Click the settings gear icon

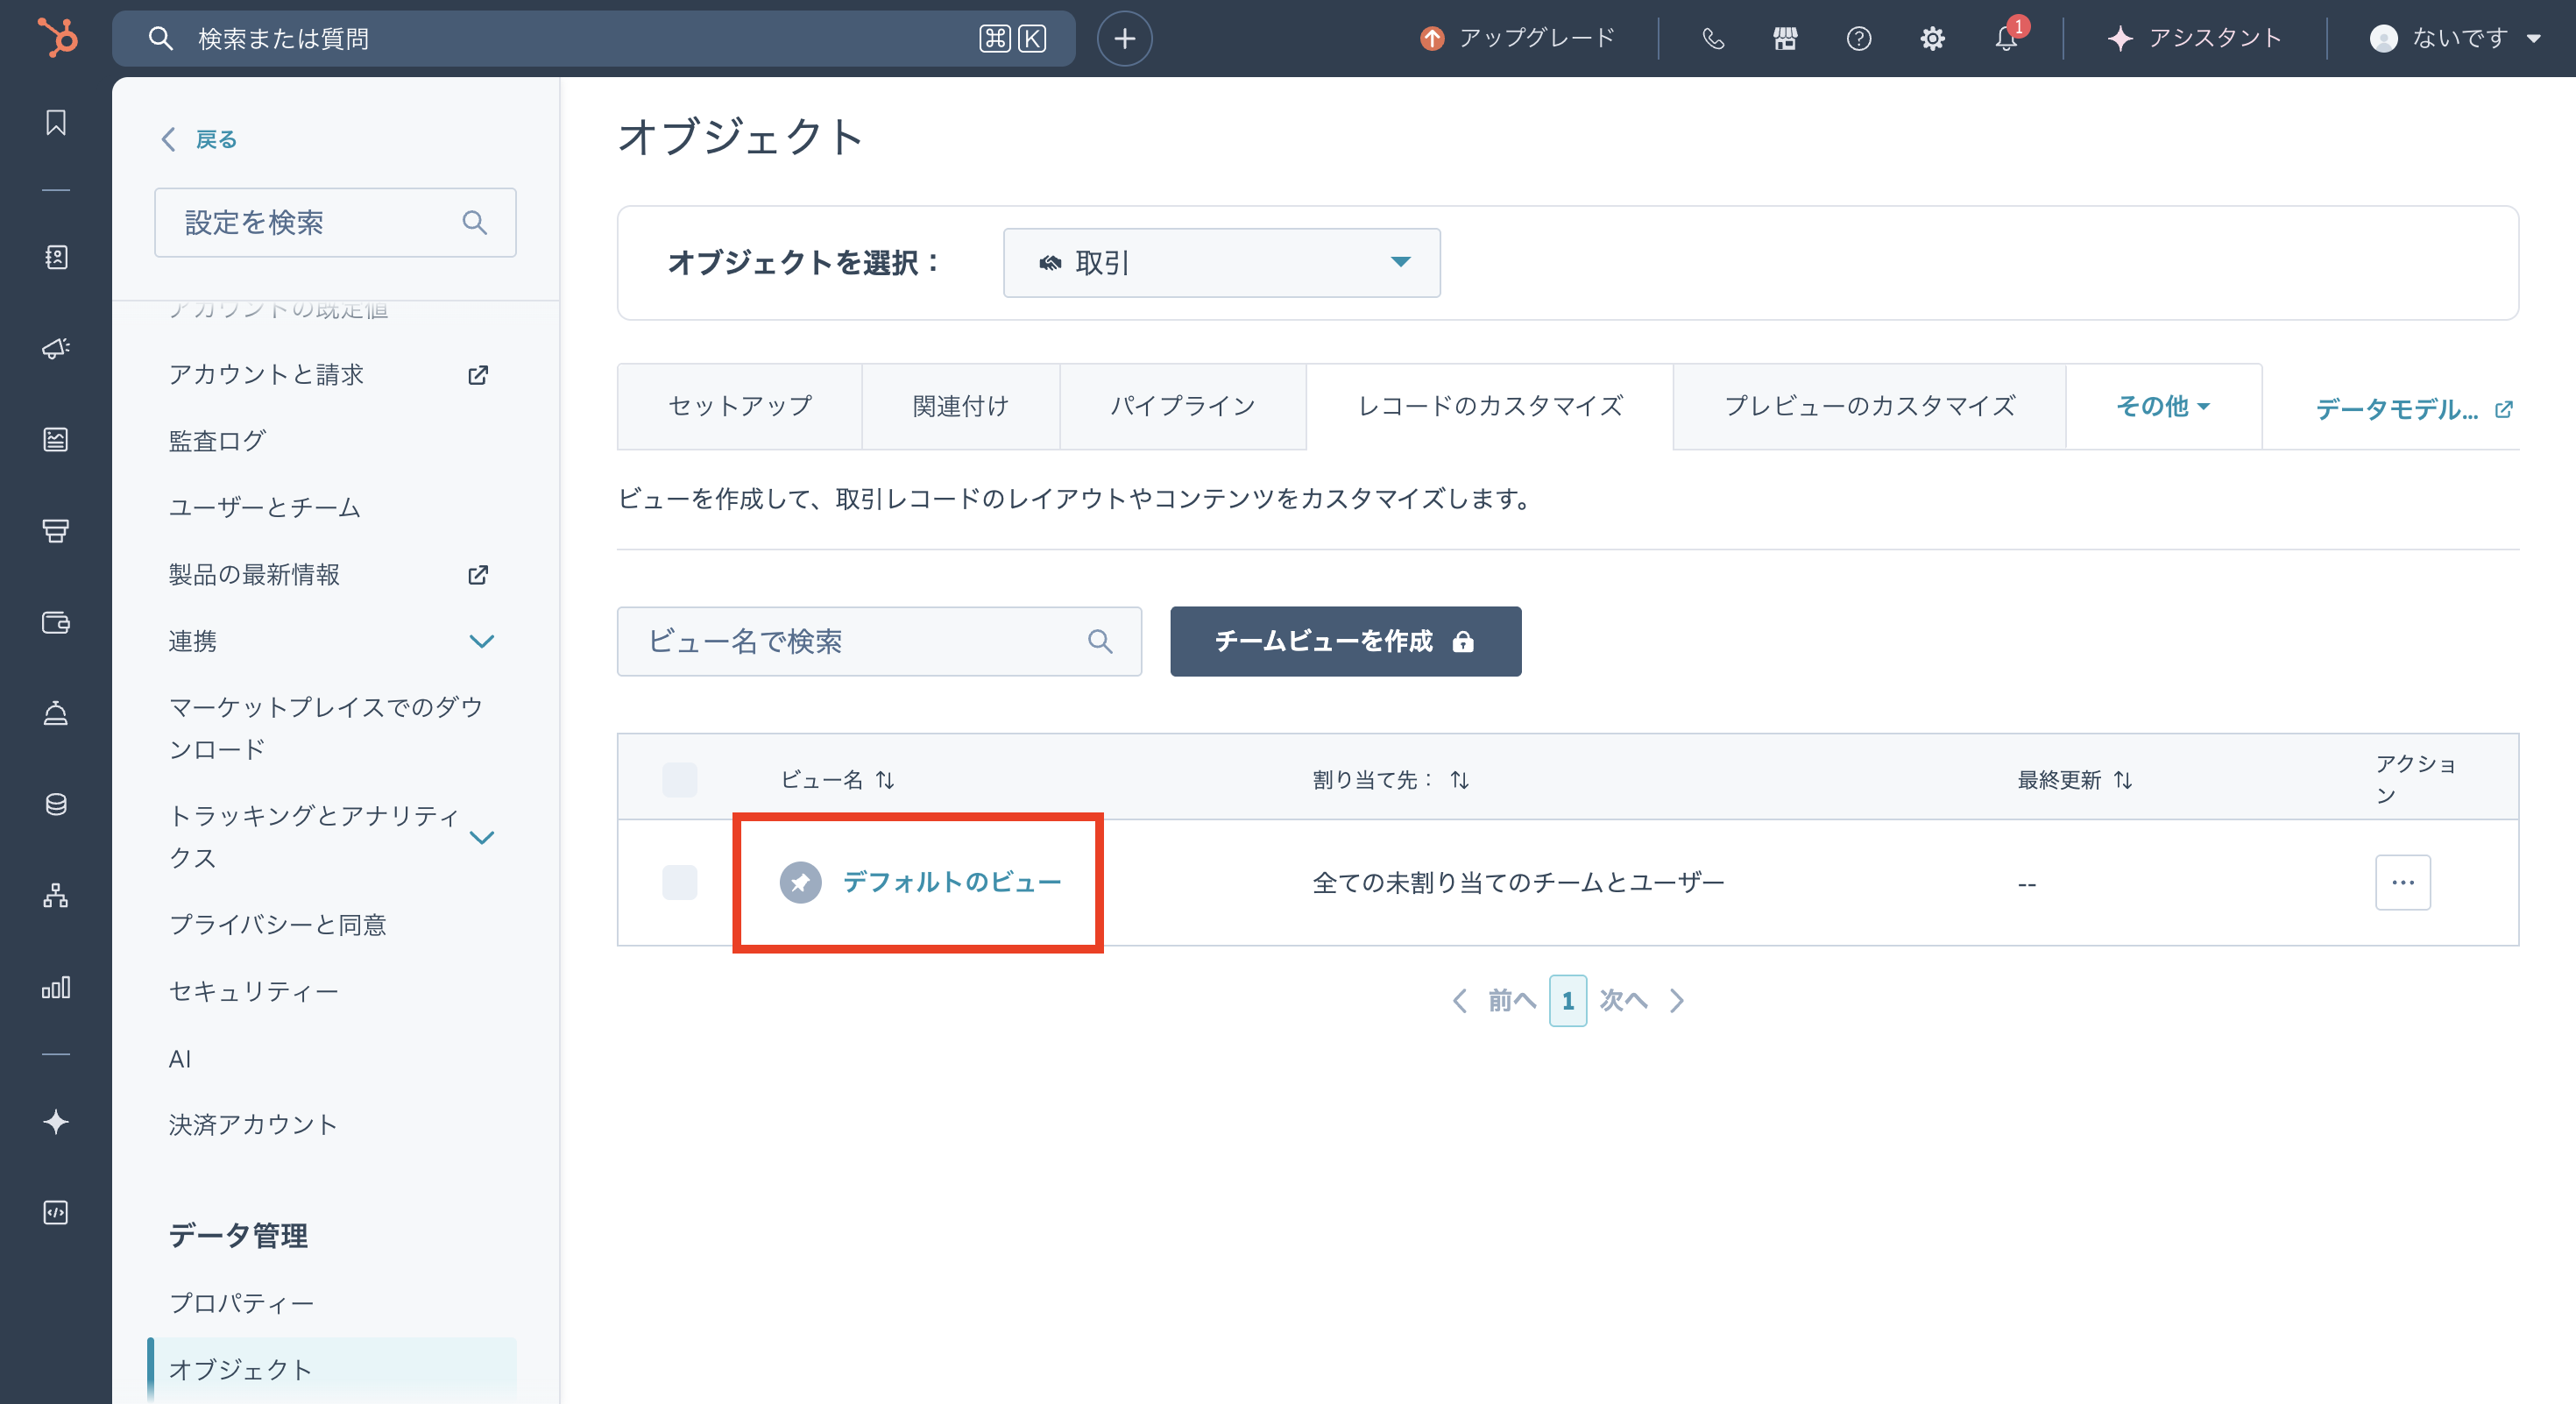tap(1932, 38)
